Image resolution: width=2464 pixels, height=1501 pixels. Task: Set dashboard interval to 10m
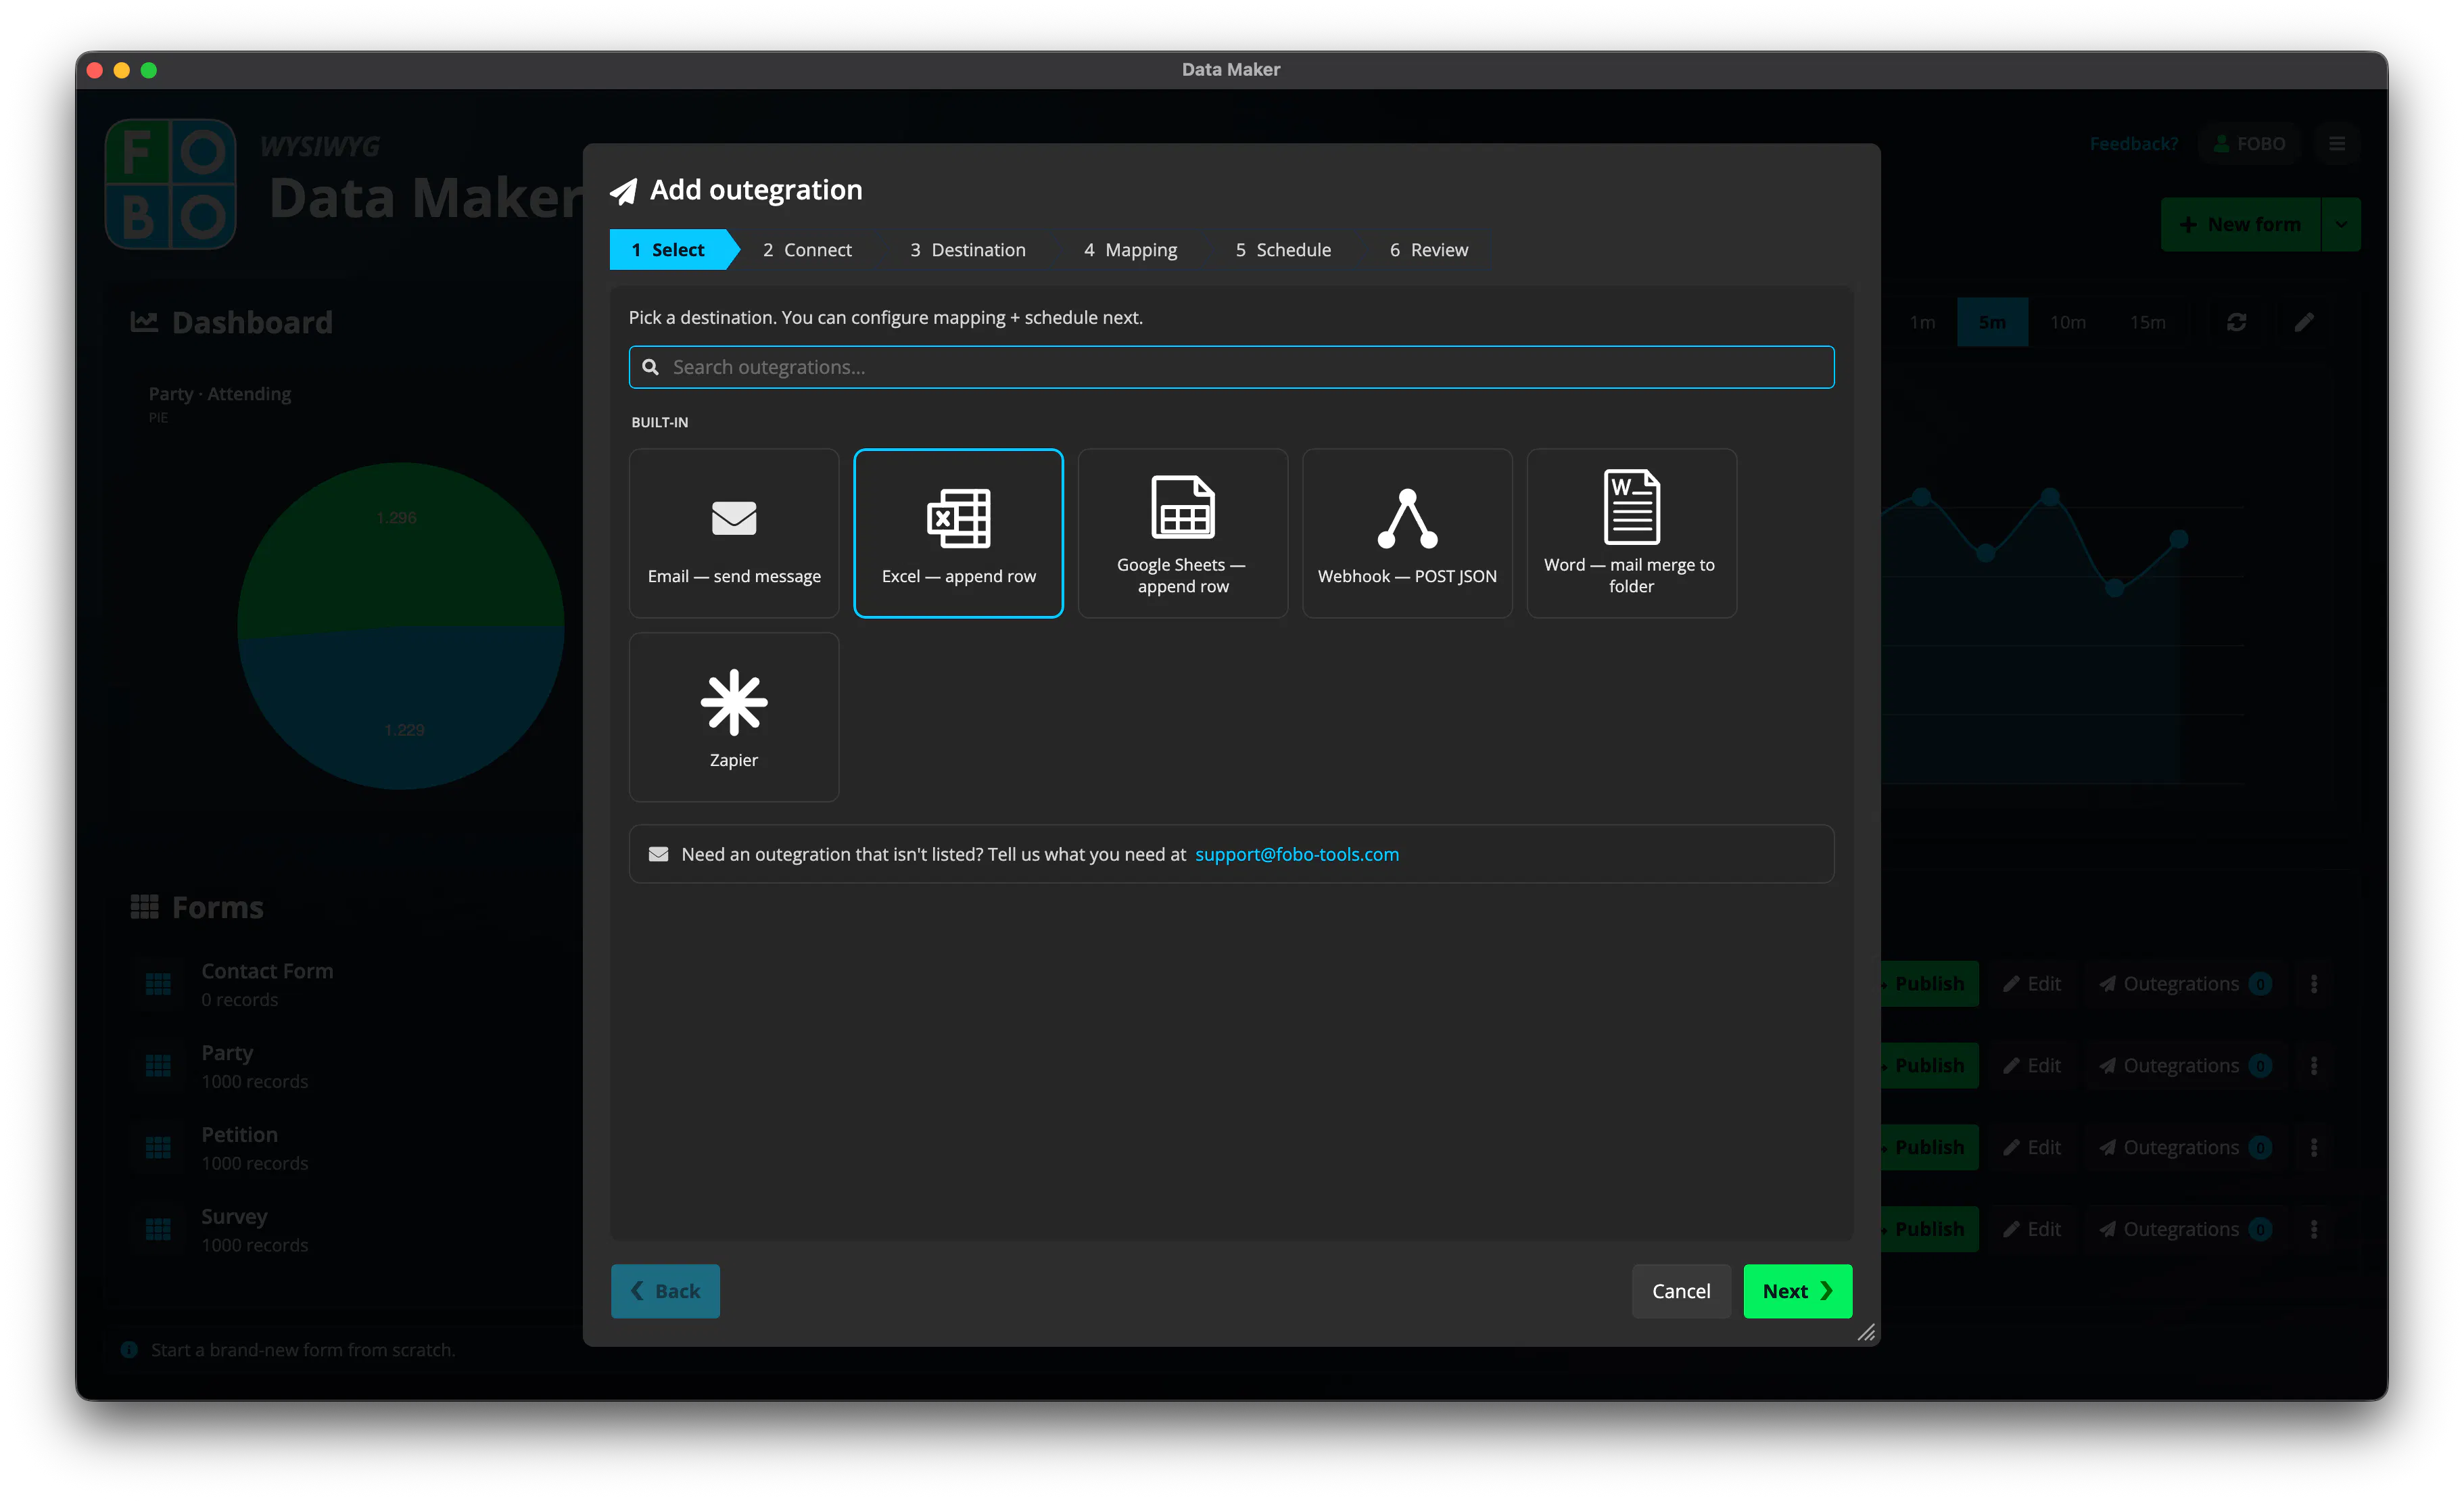click(x=2067, y=322)
